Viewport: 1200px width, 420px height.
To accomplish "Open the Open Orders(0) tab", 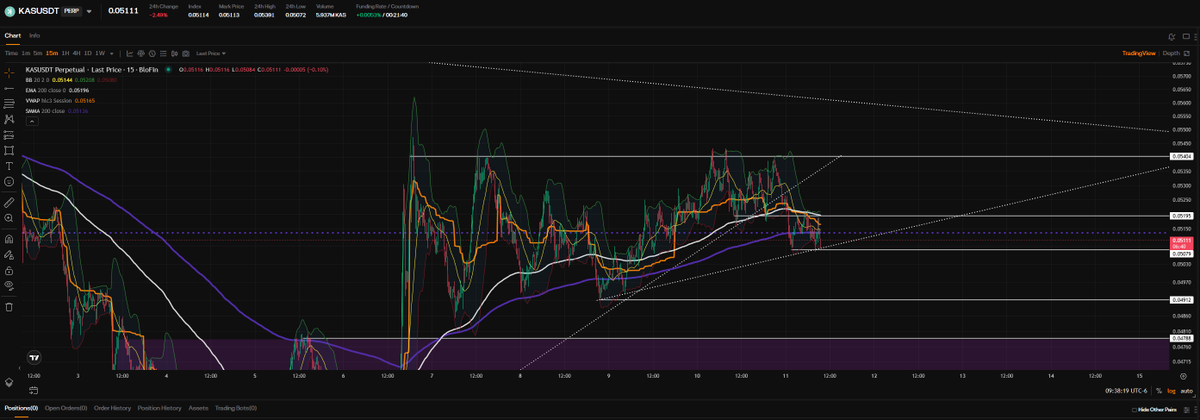I will point(65,408).
